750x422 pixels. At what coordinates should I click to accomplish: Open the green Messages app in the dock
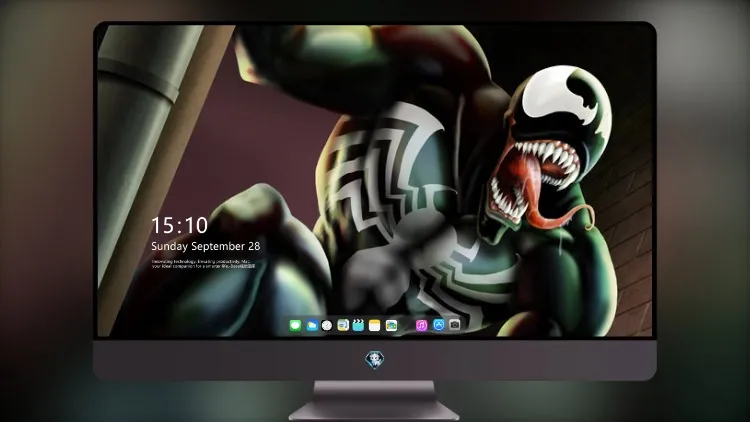coord(295,325)
